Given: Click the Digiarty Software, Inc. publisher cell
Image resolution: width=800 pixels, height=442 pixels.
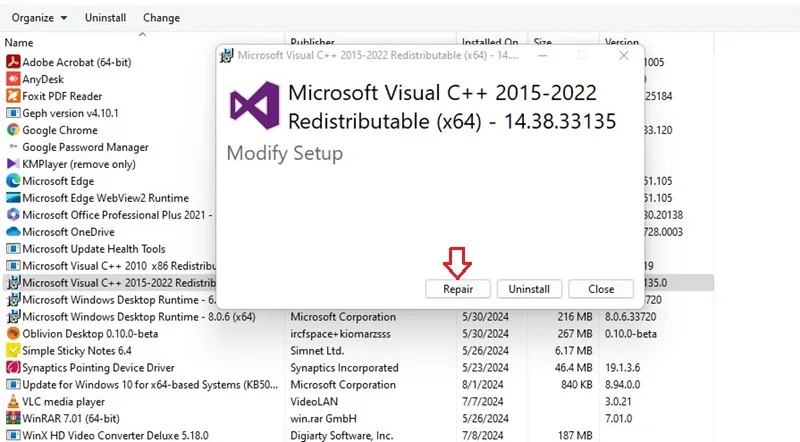Looking at the screenshot, I should pos(341,435).
